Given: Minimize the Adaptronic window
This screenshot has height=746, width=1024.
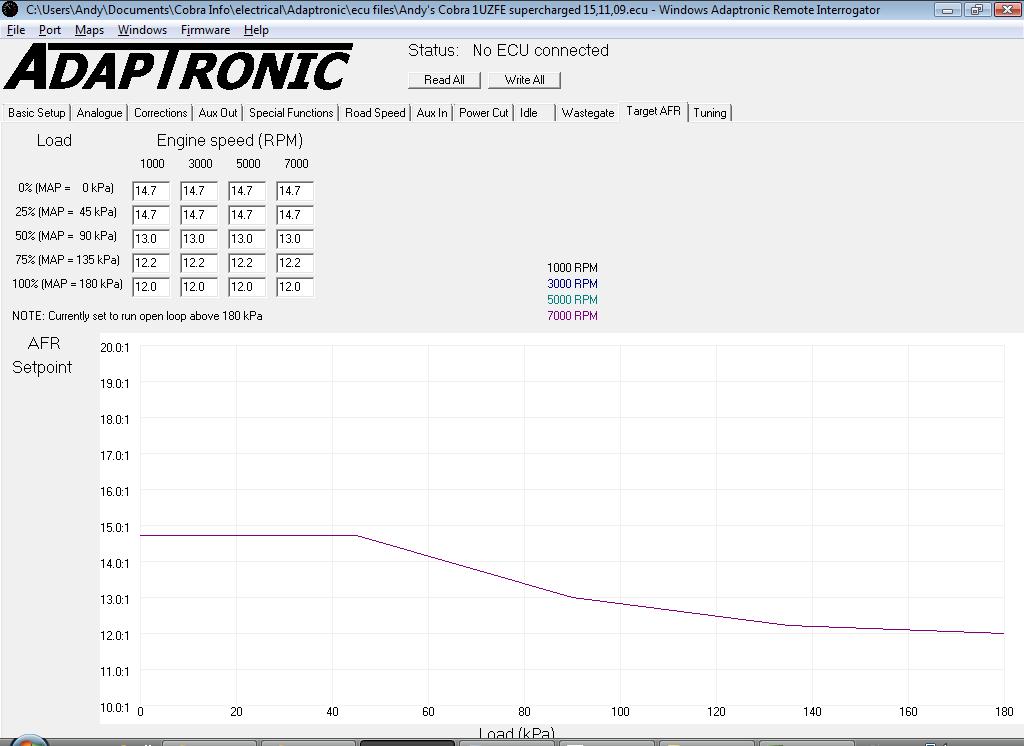Looking at the screenshot, I should (x=948, y=10).
